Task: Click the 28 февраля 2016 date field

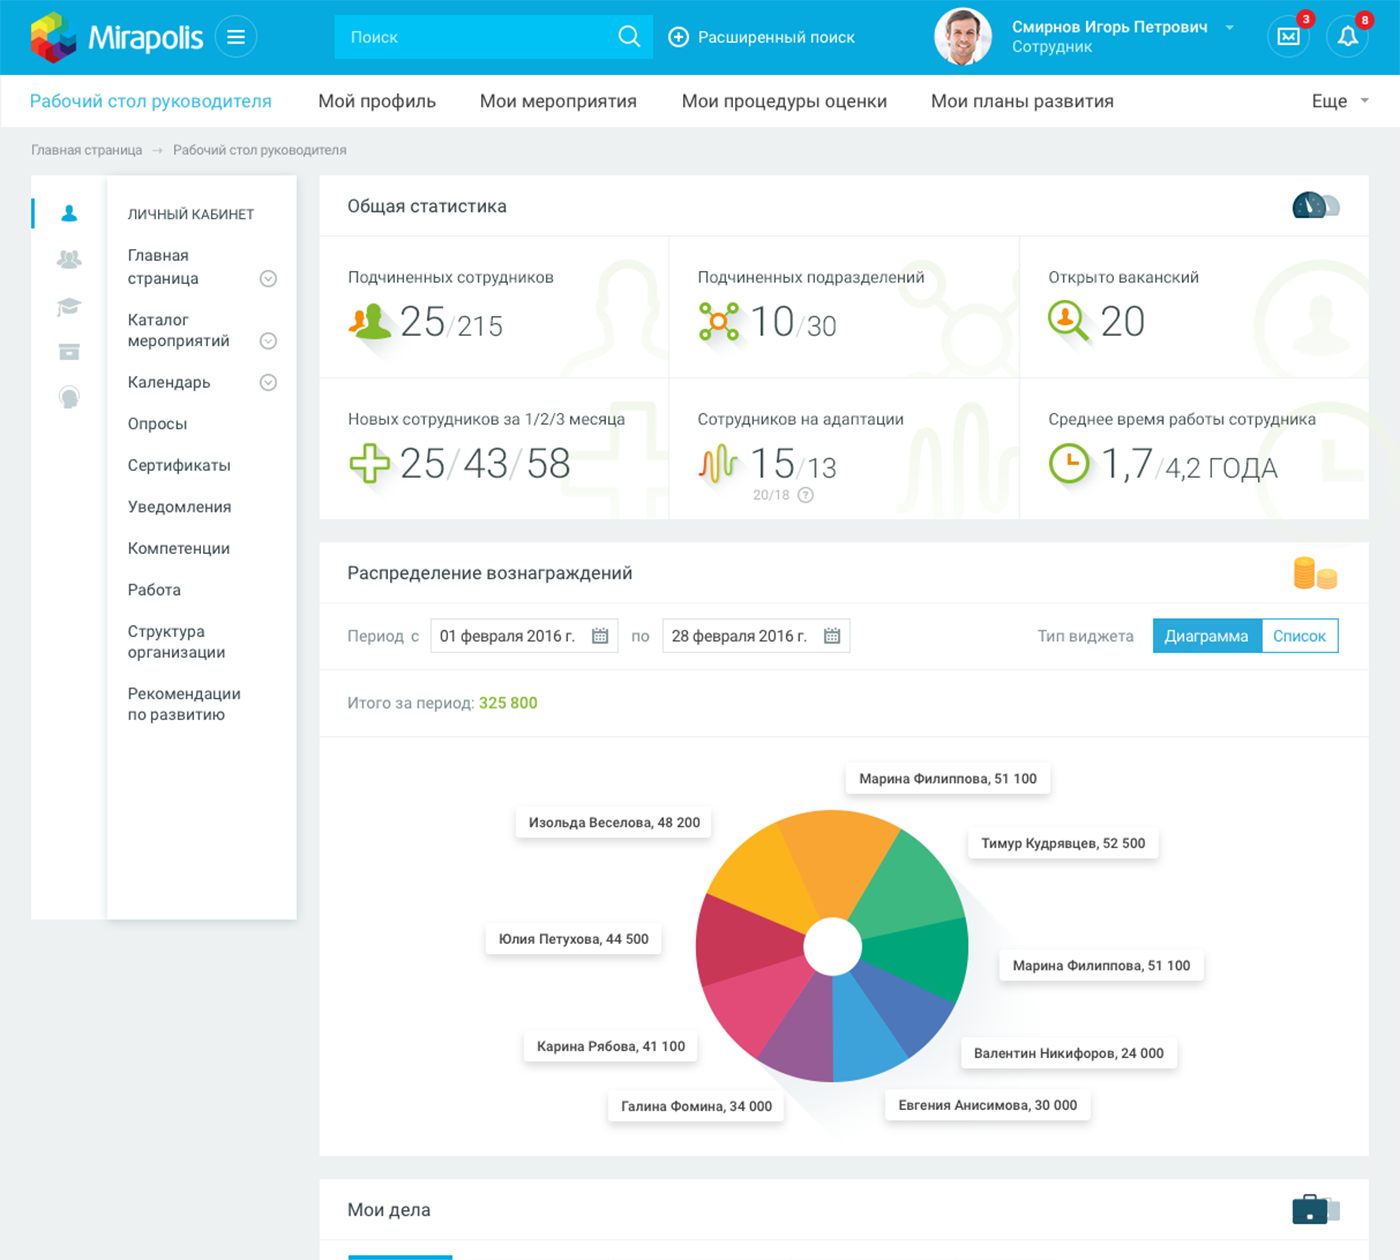Action: click(x=756, y=636)
